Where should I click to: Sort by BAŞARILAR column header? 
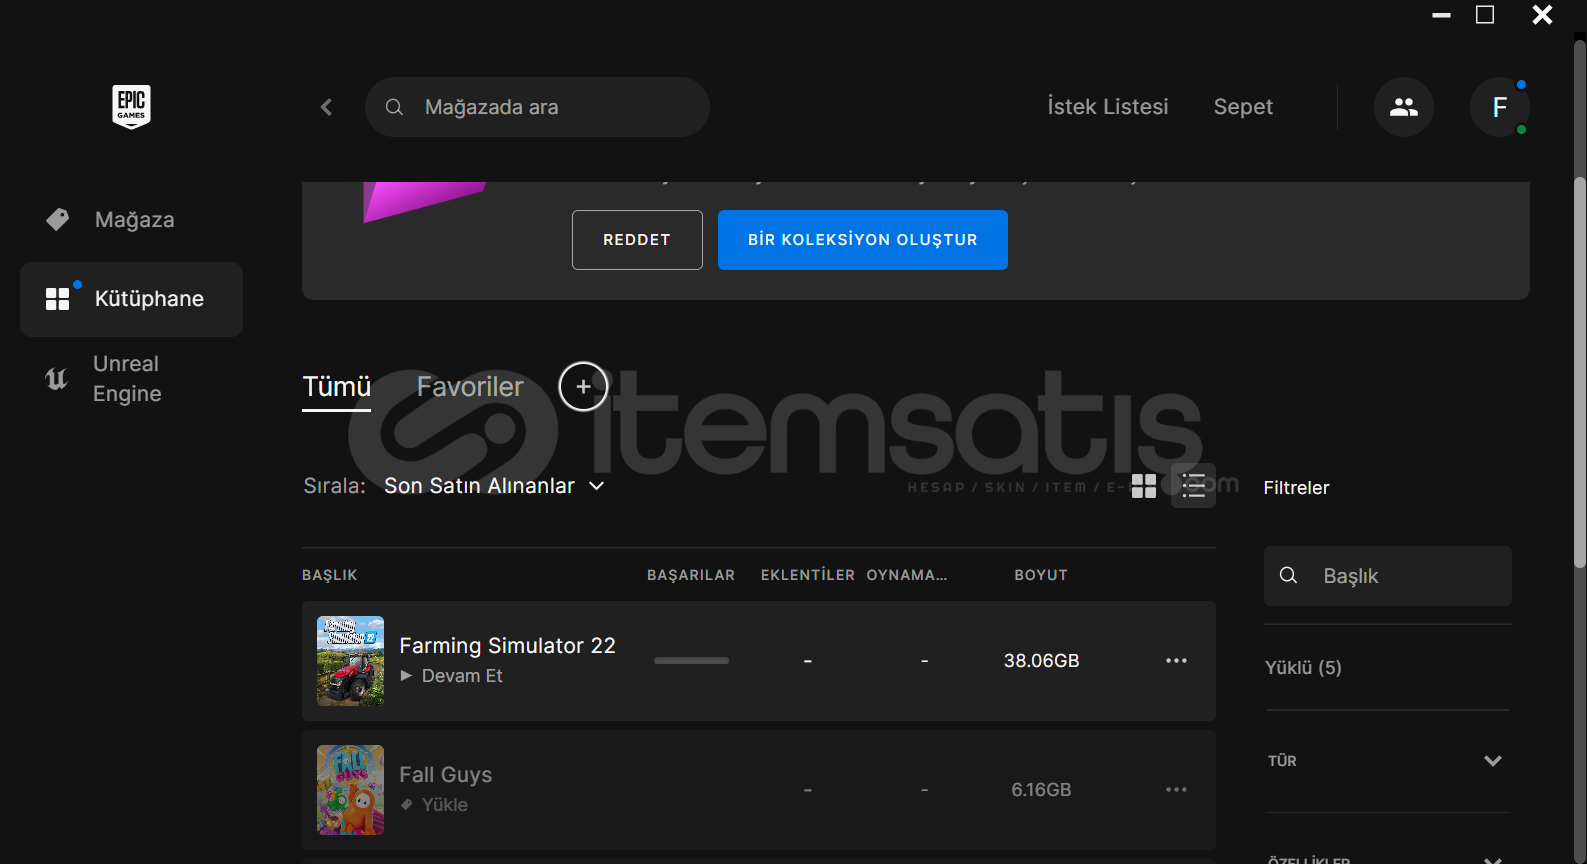coord(691,575)
